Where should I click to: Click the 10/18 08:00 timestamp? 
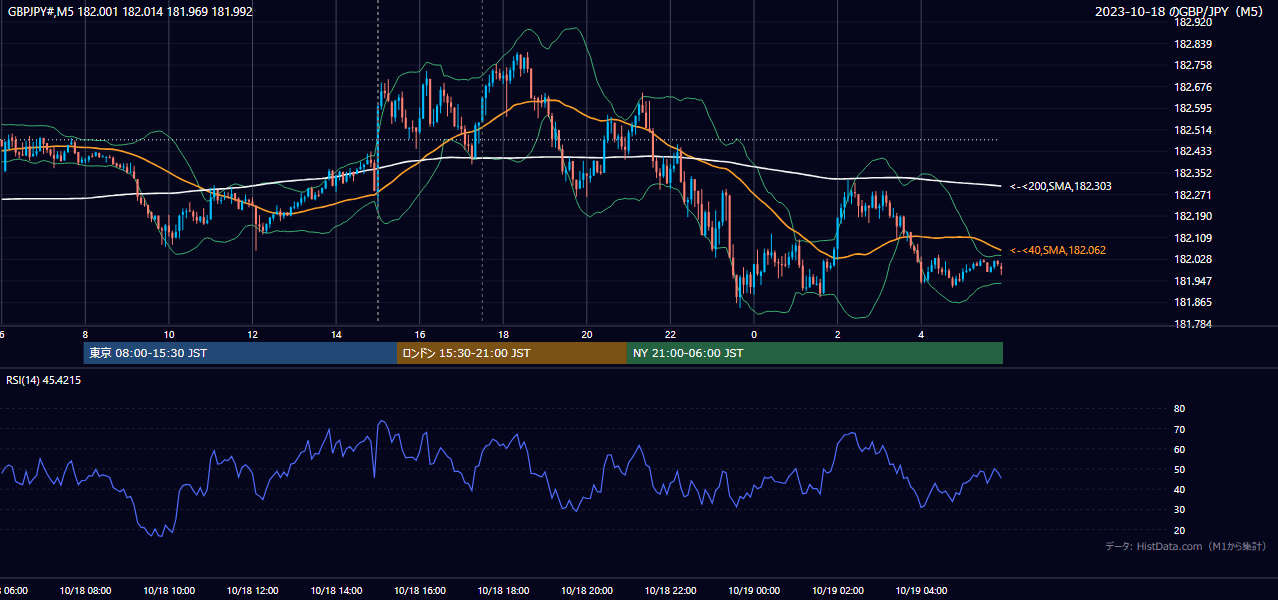click(x=85, y=591)
